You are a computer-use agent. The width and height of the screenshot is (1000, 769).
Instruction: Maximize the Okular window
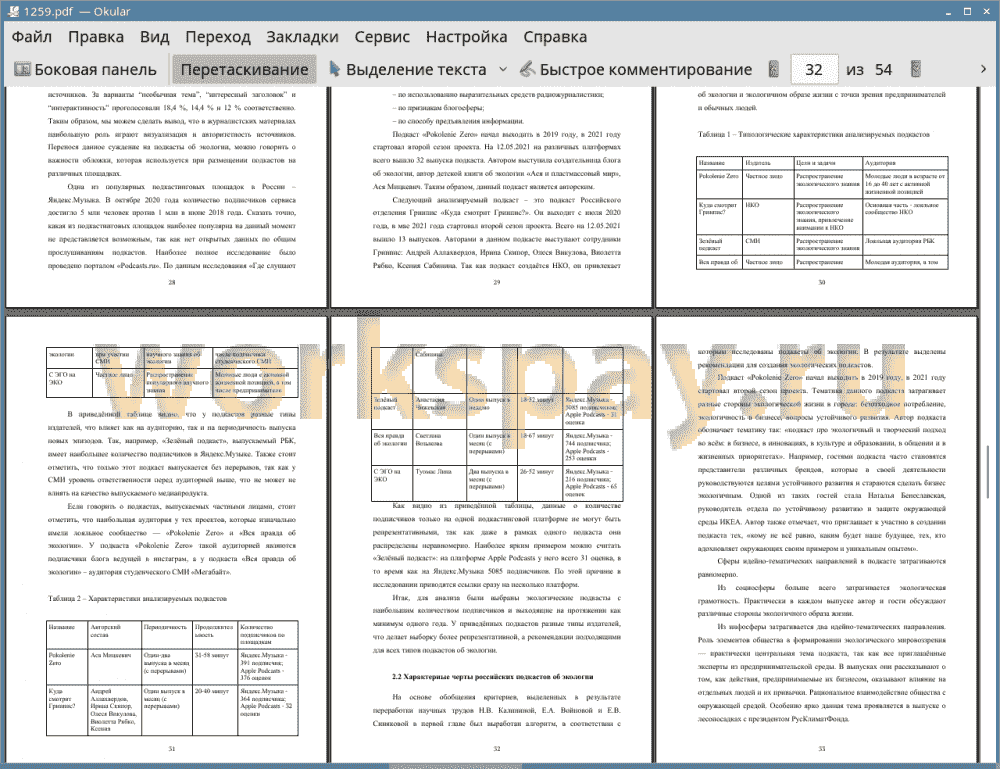[x=967, y=11]
